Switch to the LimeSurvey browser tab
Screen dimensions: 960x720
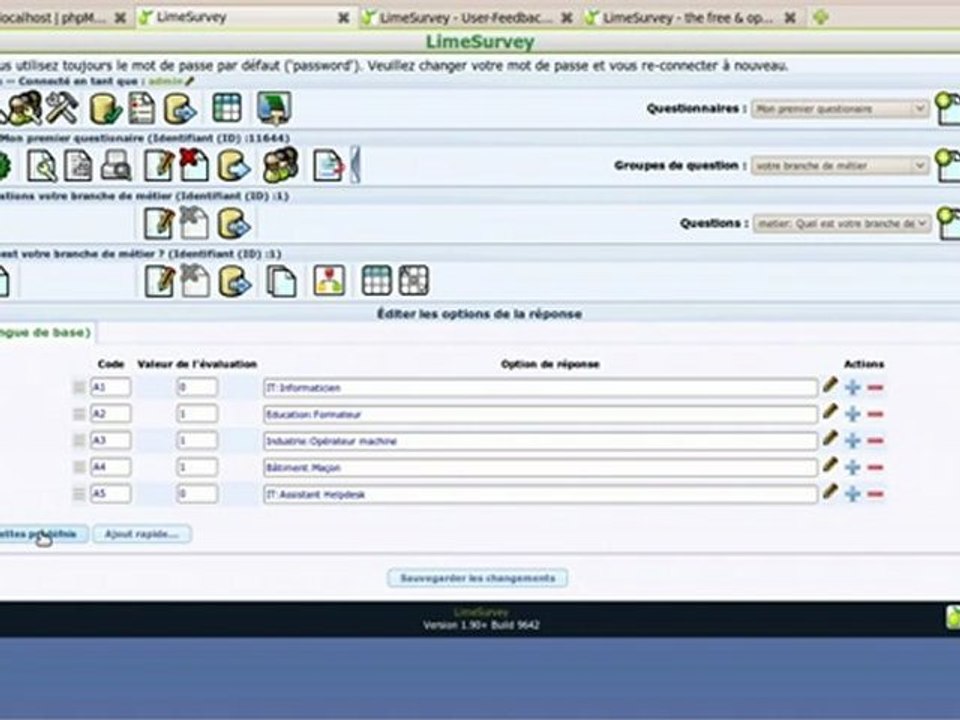245,17
